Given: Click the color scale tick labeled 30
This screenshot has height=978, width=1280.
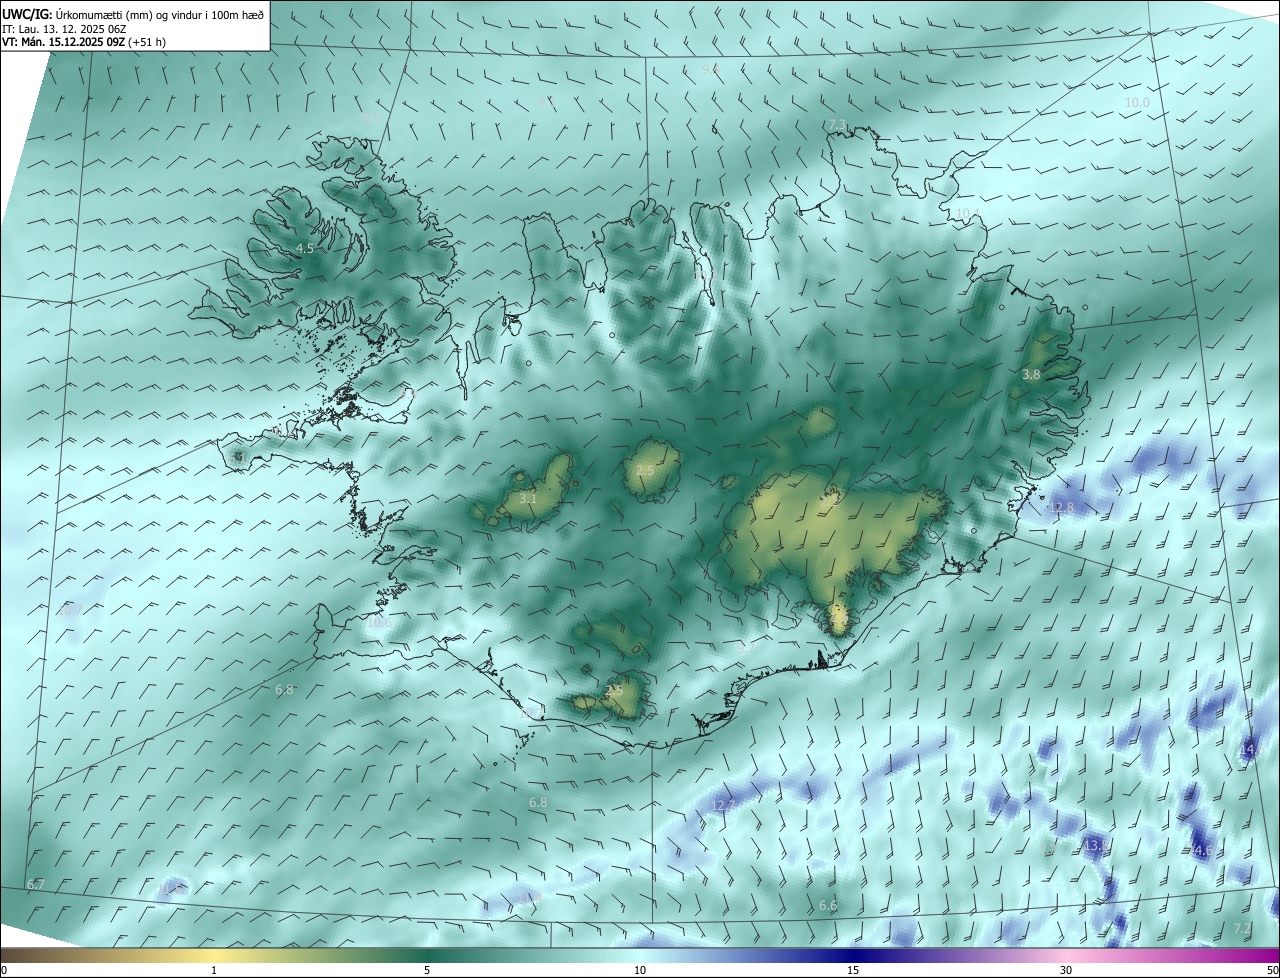Looking at the screenshot, I should tap(1066, 971).
